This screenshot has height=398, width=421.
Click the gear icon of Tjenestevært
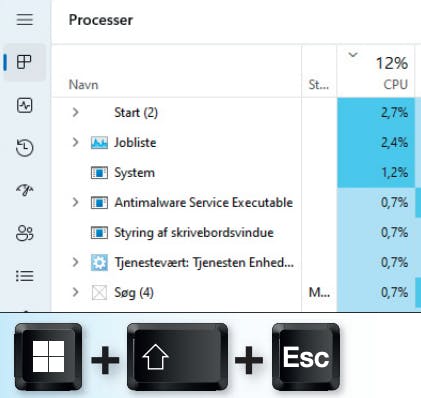99,263
